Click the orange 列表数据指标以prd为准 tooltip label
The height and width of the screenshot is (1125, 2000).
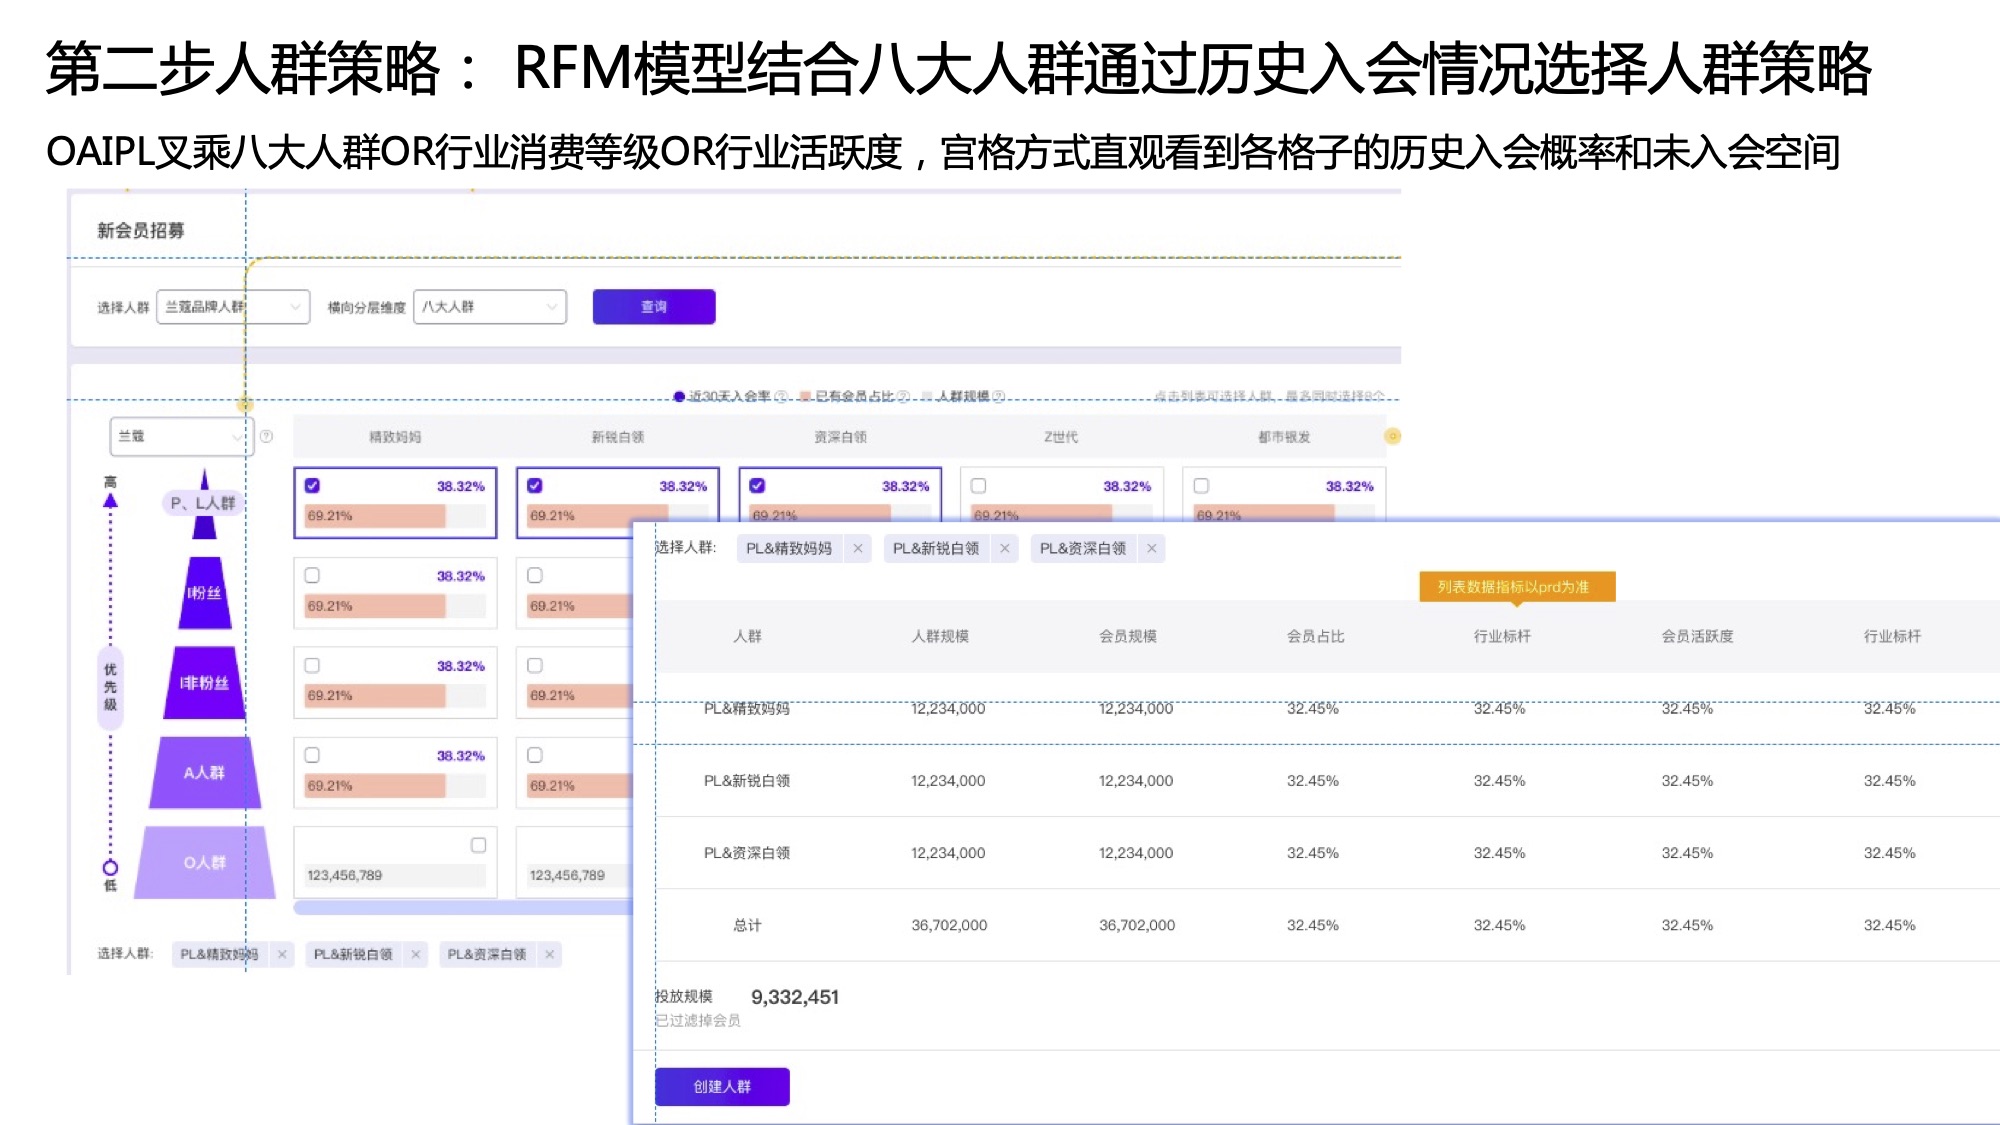click(1517, 587)
